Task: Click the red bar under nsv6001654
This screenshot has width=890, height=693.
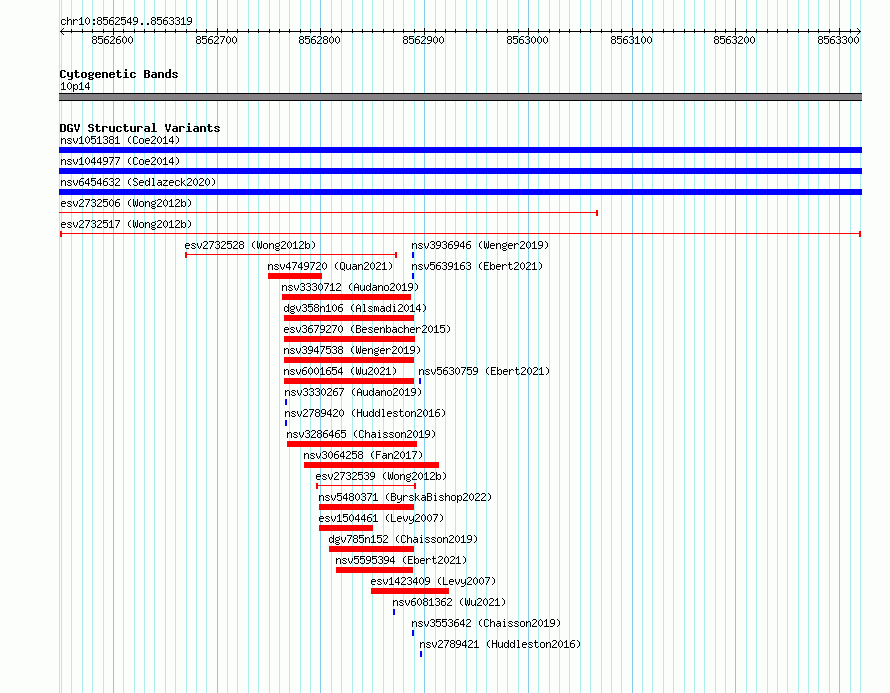Action: [x=349, y=381]
